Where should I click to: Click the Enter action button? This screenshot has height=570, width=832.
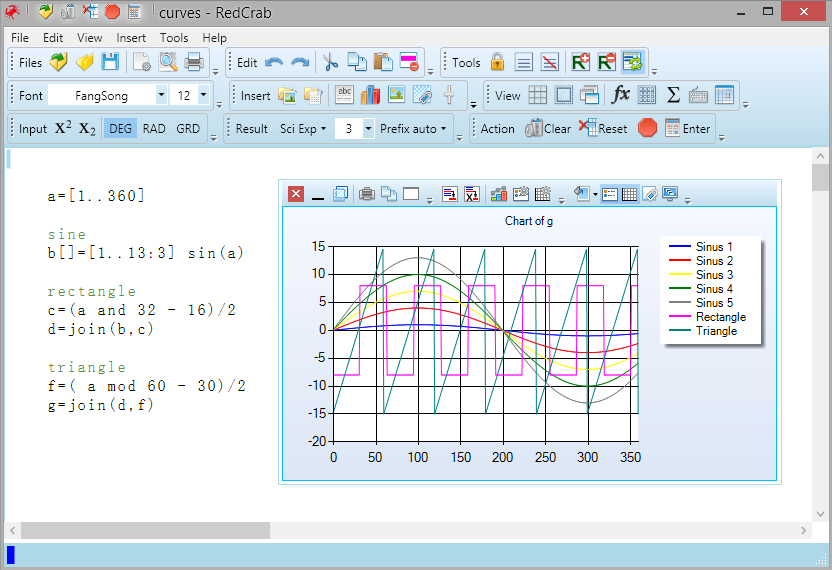(688, 128)
